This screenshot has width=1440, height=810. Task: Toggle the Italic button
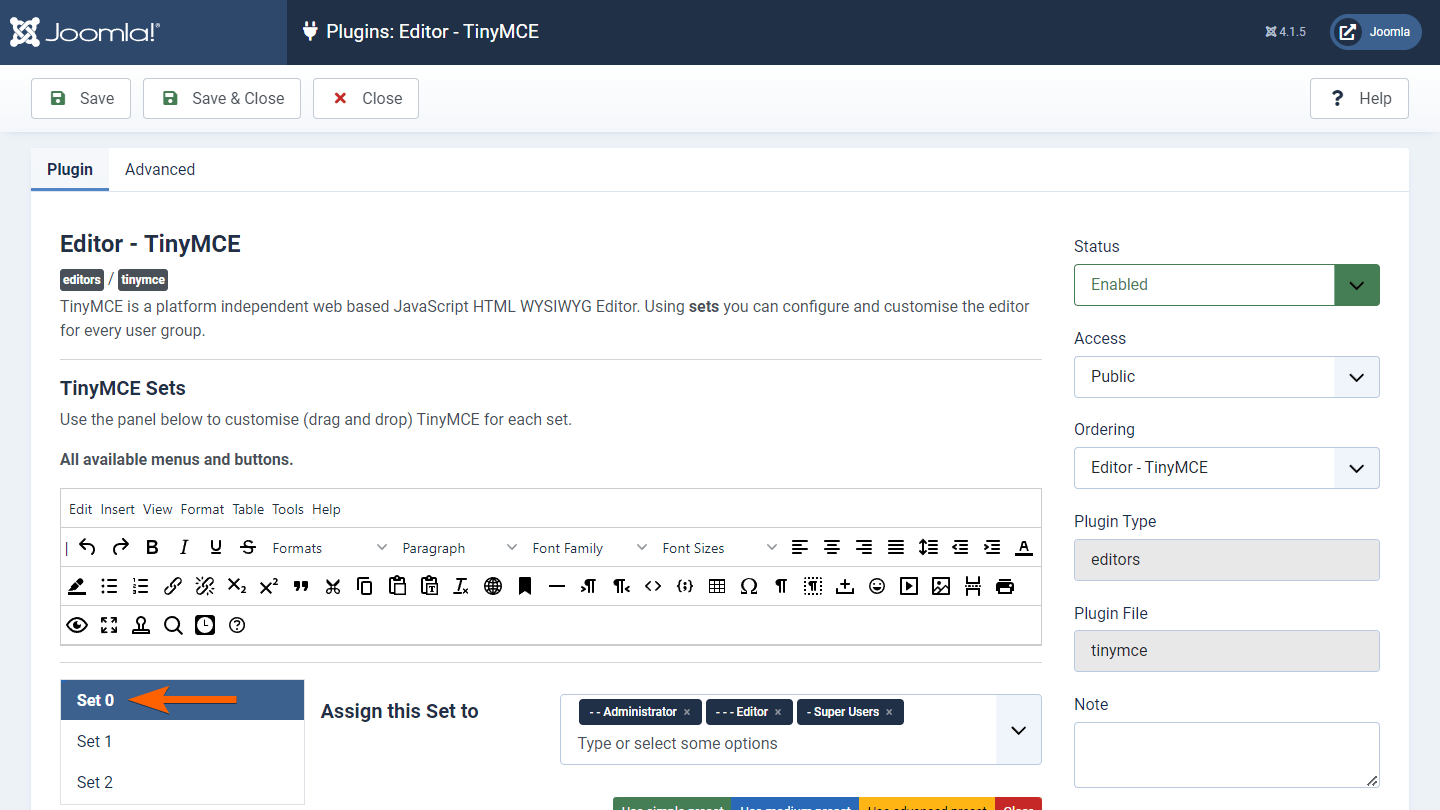pyautogui.click(x=184, y=547)
